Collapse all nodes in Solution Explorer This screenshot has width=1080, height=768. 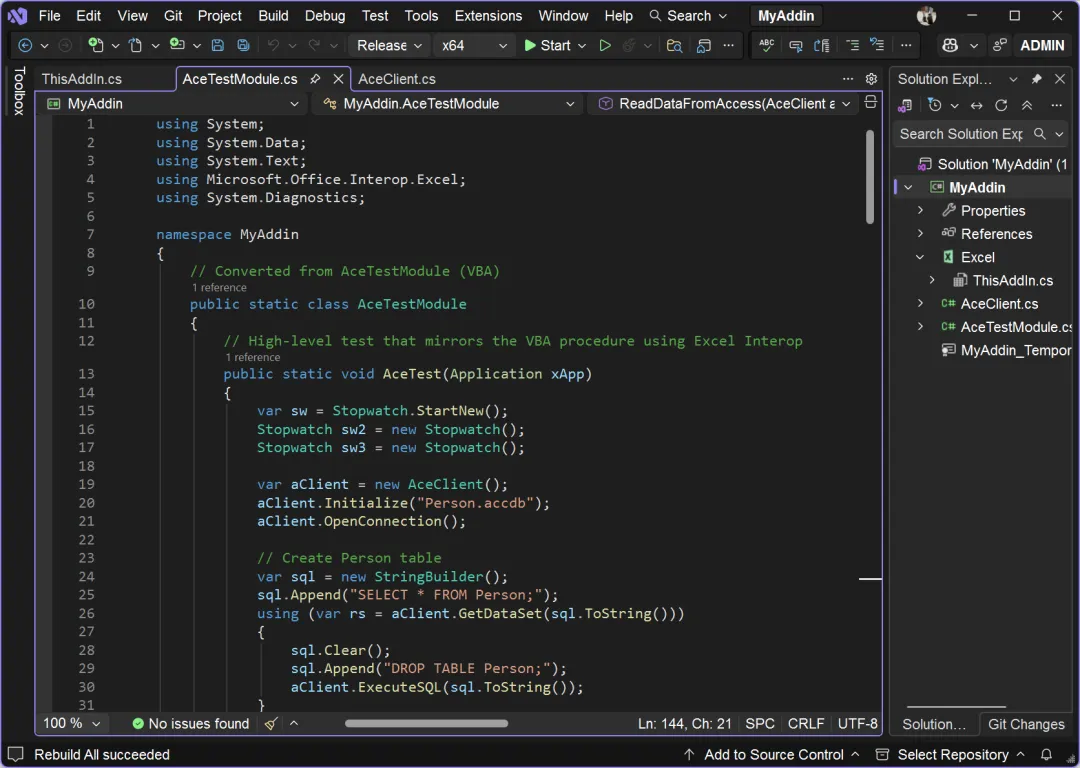tap(1026, 105)
